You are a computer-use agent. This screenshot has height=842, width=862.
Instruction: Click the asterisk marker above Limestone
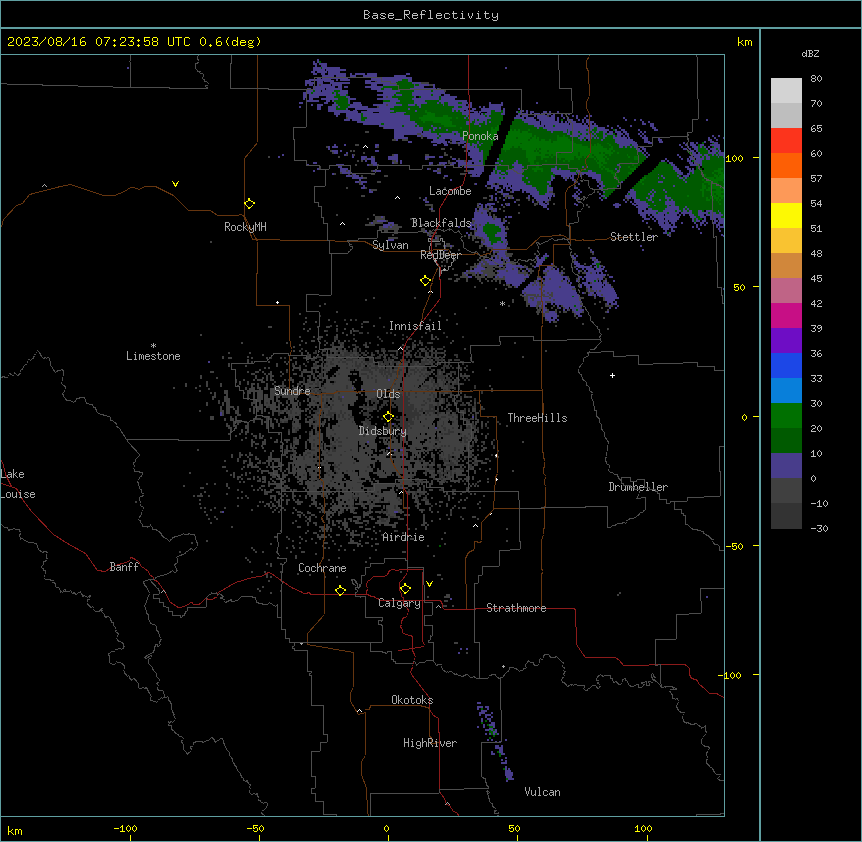(153, 346)
